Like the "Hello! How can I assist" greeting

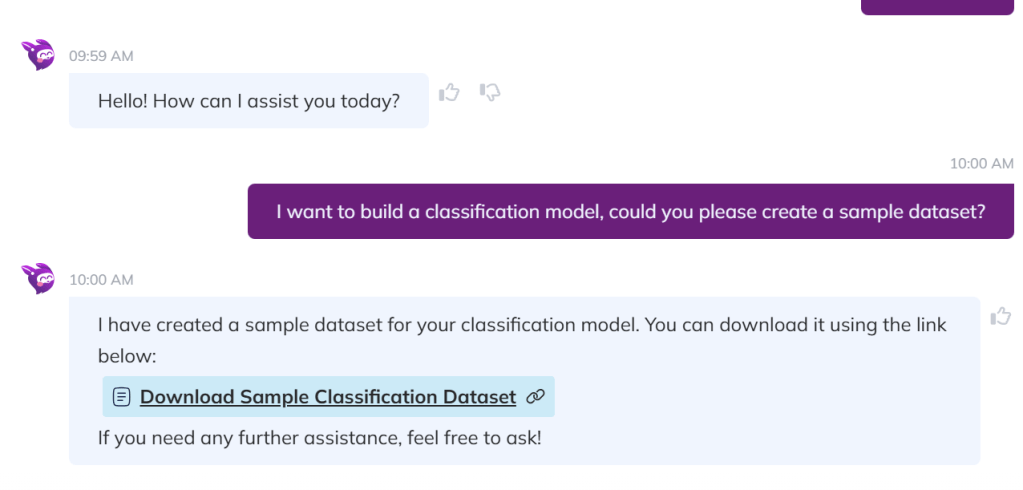coord(449,92)
